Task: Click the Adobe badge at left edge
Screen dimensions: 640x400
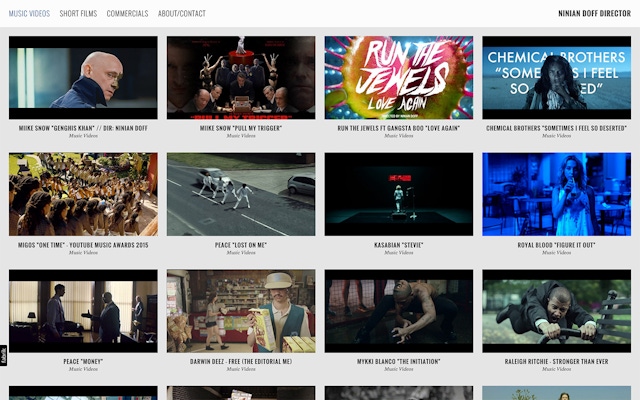Action: tap(4, 354)
